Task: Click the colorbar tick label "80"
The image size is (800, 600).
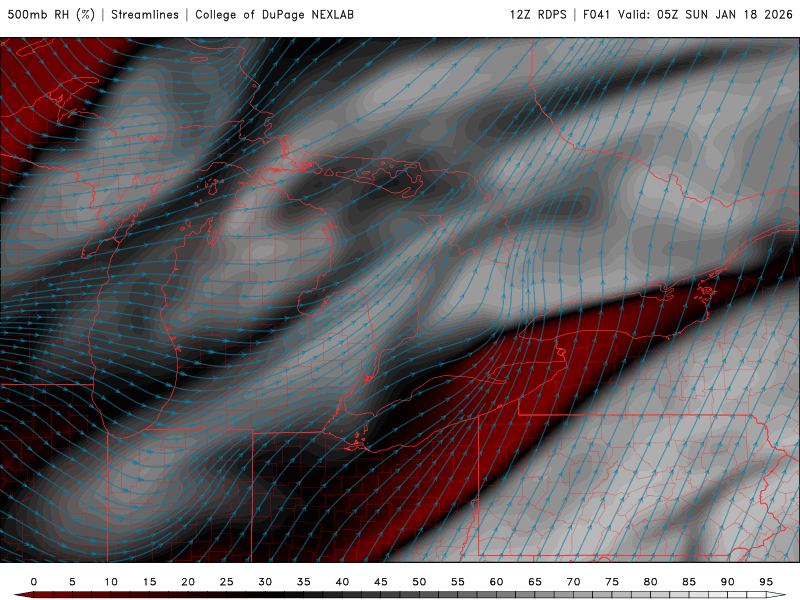Action: 650,582
